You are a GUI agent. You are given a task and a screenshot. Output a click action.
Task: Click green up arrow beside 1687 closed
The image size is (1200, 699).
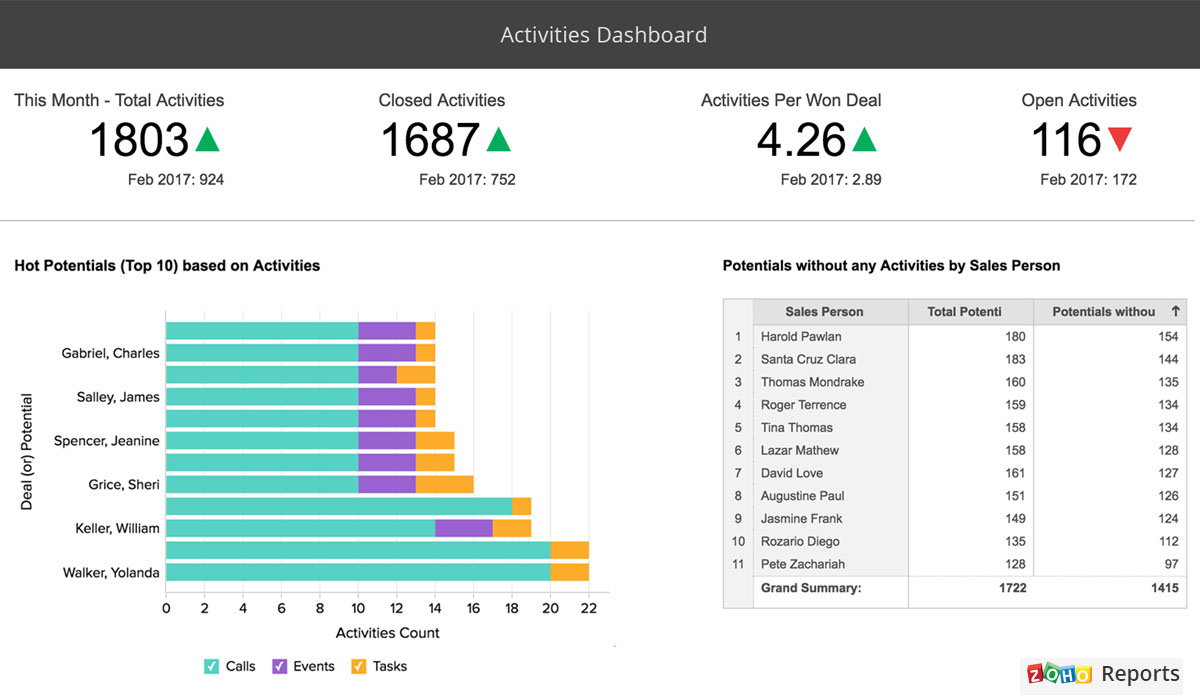pos(498,139)
